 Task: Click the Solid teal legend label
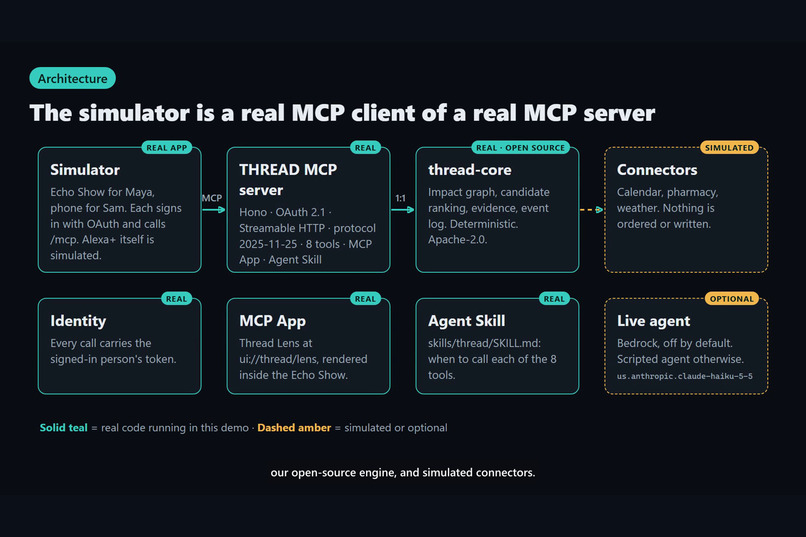pos(64,428)
